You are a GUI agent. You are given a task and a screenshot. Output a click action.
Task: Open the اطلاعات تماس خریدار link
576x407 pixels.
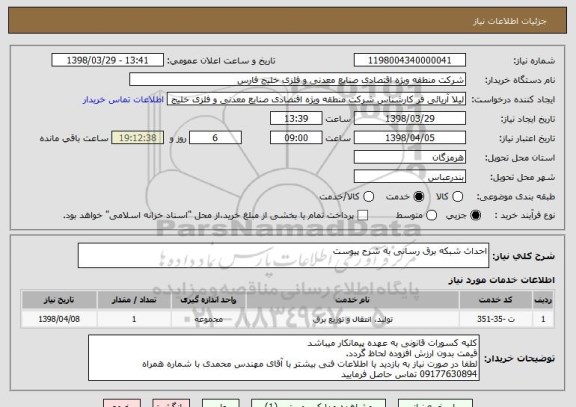coord(123,100)
